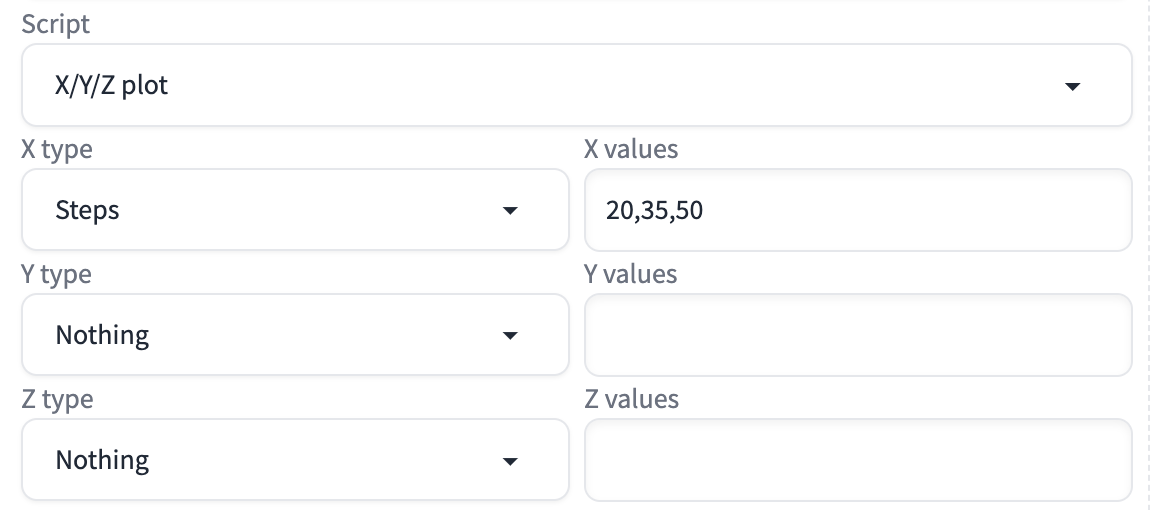Click the X values label
Screen dimensions: 1153x510
(x=630, y=150)
